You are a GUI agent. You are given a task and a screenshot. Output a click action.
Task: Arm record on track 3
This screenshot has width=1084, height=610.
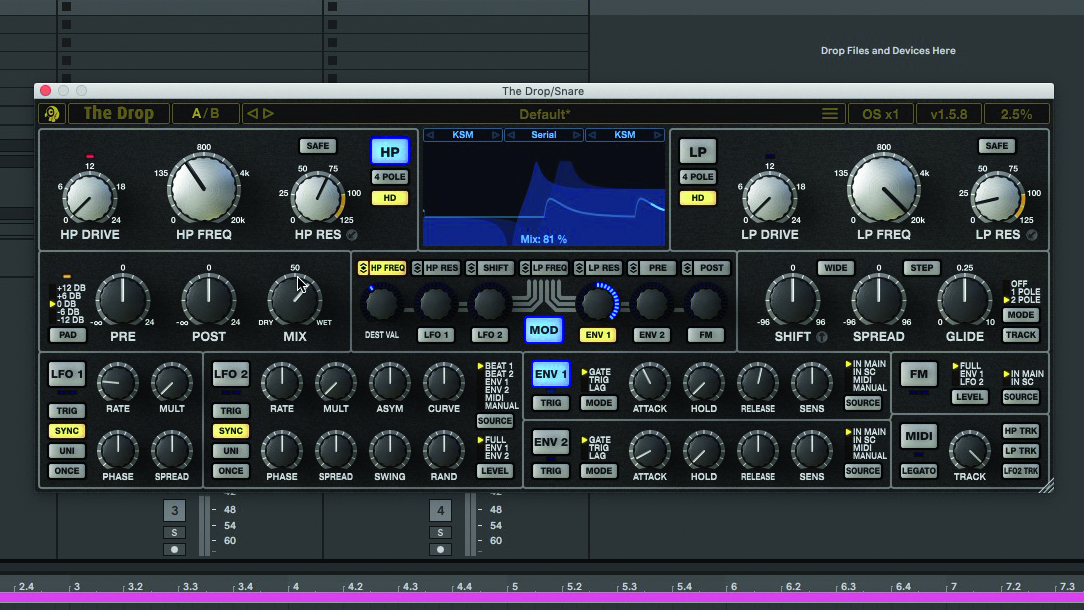coord(174,550)
